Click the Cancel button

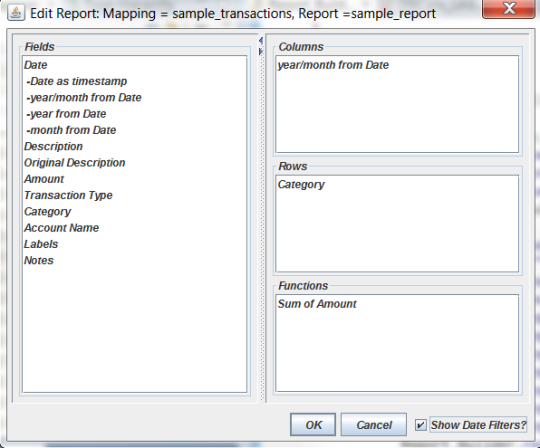pos(374,425)
